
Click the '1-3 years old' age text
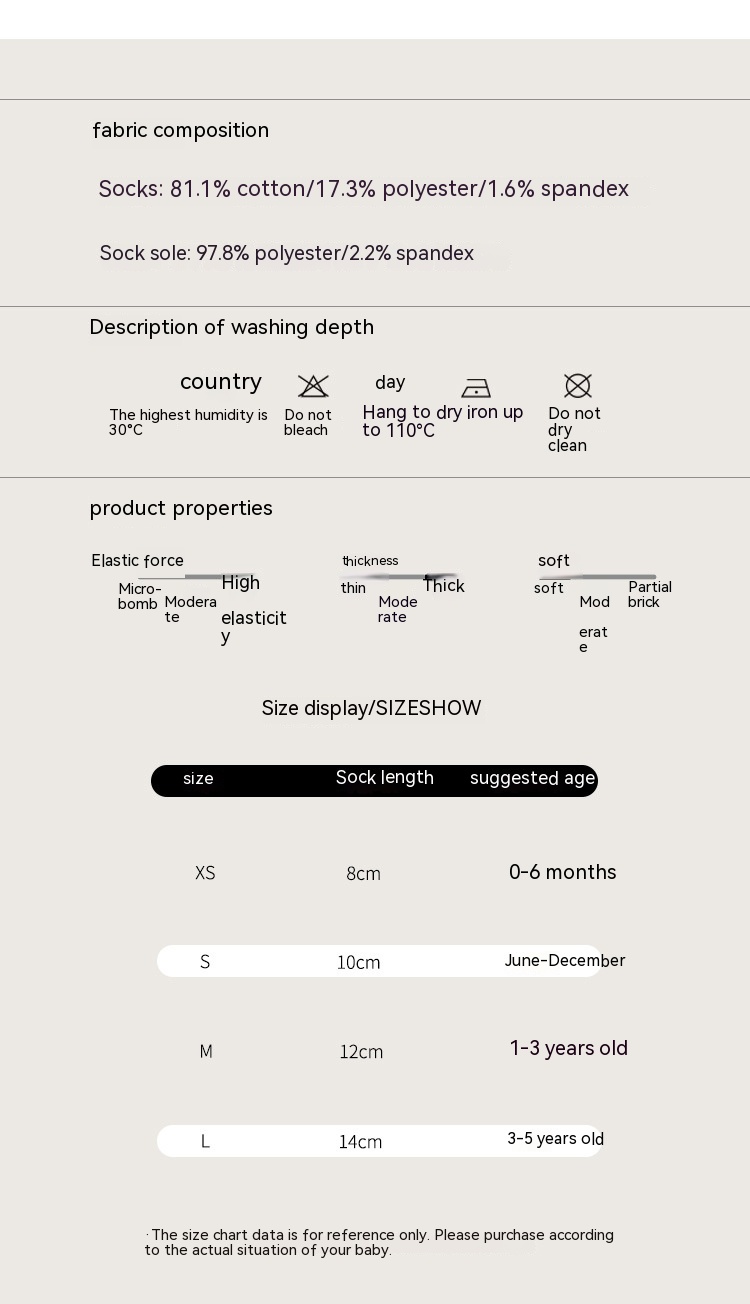pyautogui.click(x=568, y=1048)
